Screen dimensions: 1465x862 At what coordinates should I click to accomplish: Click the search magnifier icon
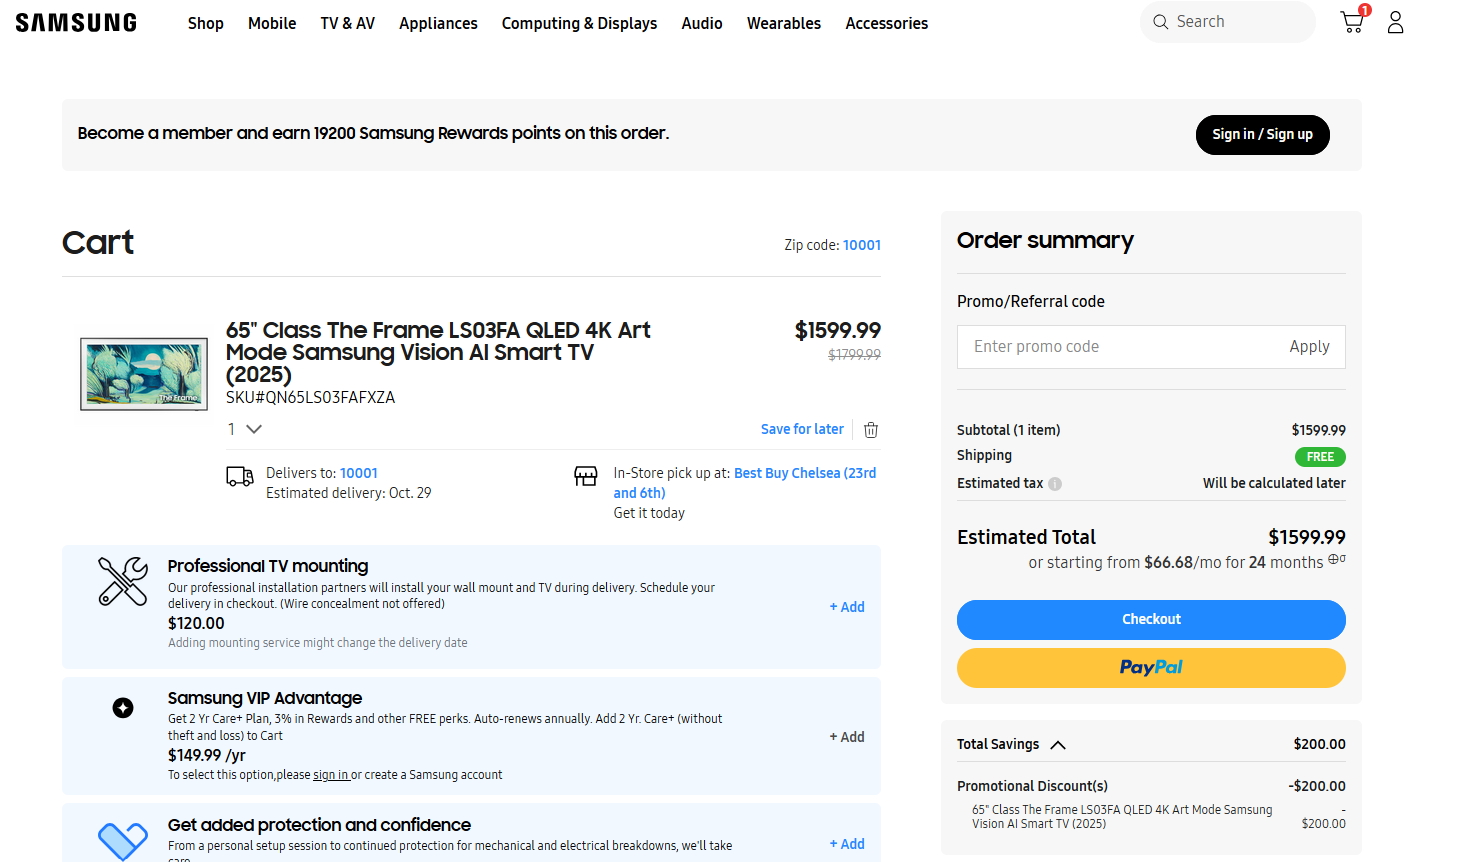[x=1161, y=22]
